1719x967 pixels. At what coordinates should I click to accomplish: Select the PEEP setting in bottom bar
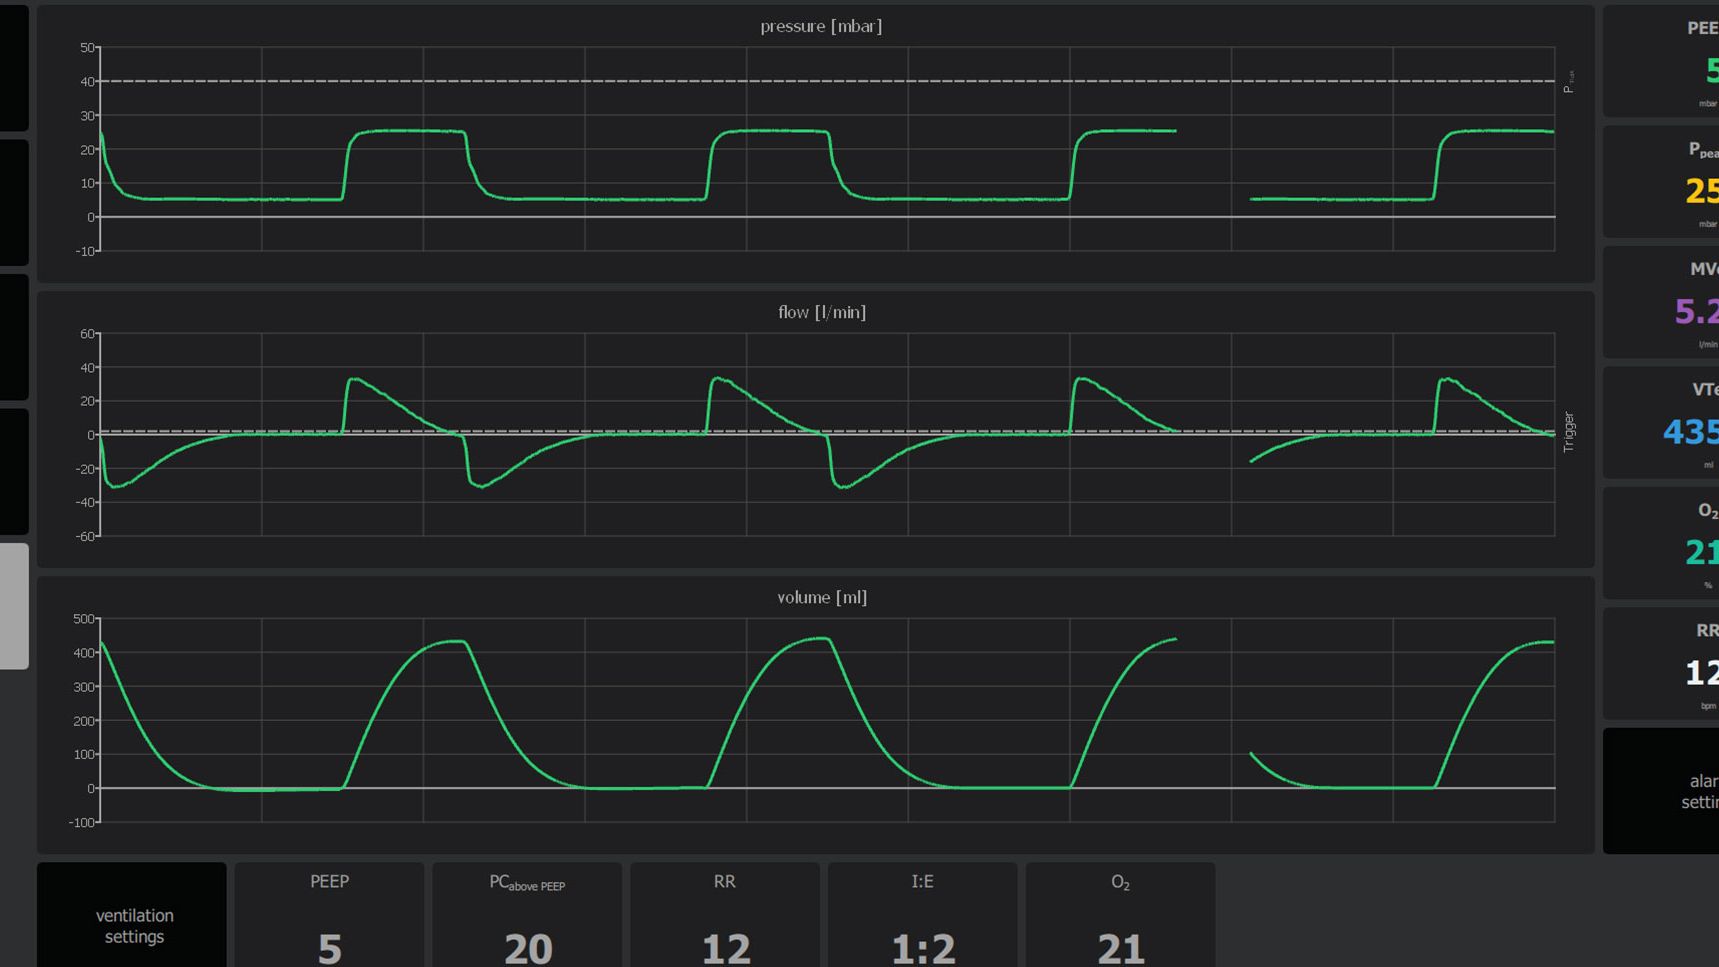[x=329, y=915]
